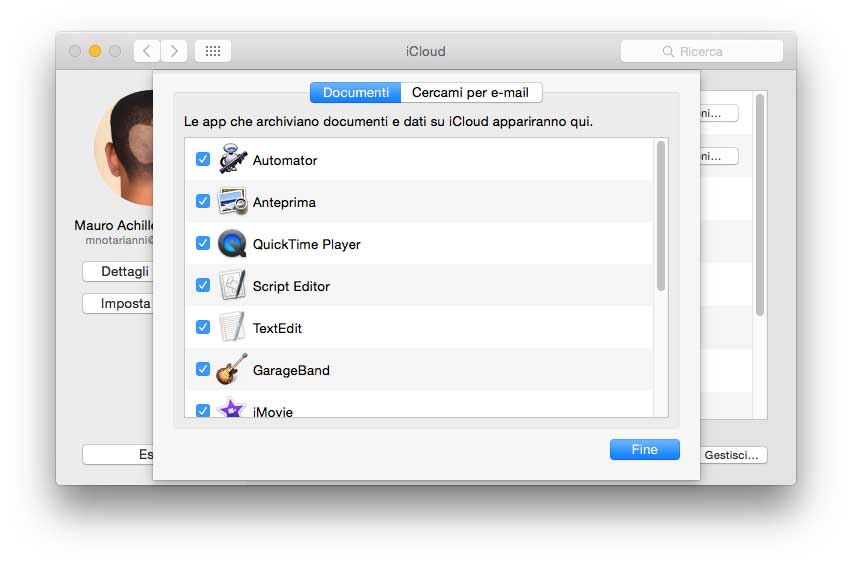Switch to Cercami per e-mail tab
This screenshot has height=565, width=852.
471,92
